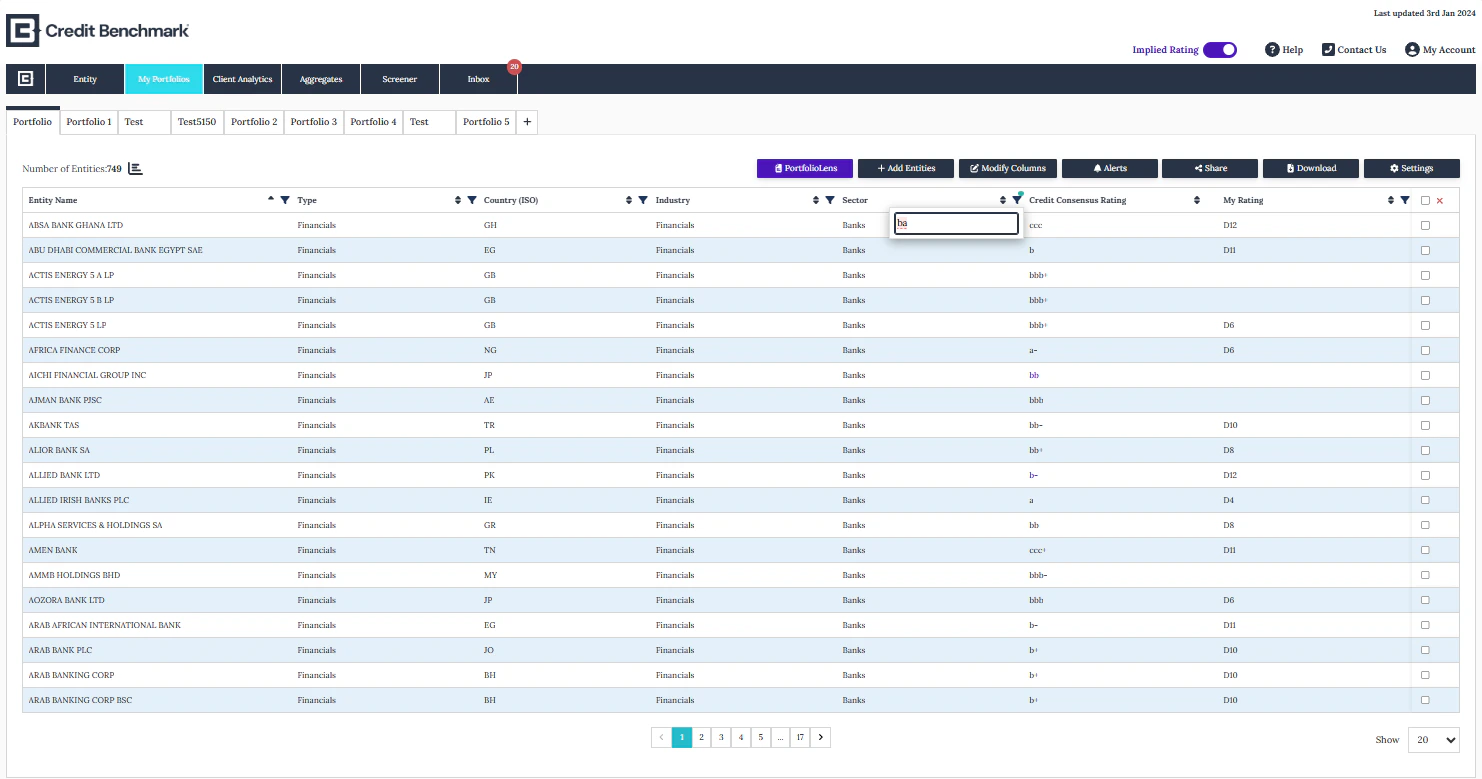Click the Inbox notification badge
Screen dimensions: 1482x779
(514, 67)
